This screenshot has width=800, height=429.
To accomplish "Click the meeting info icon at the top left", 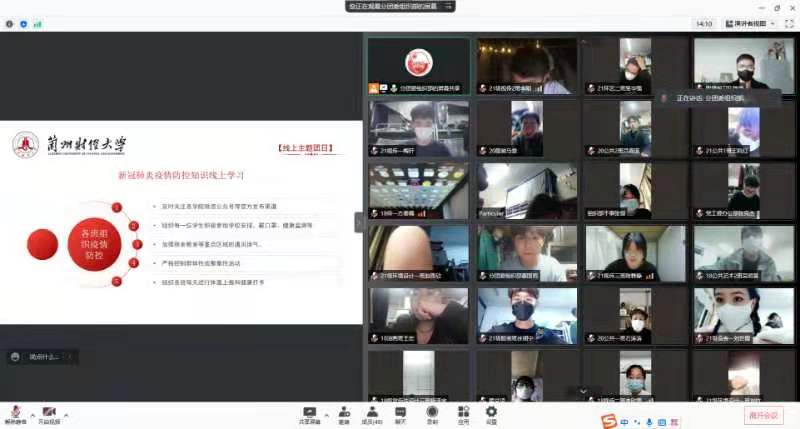I will [x=8, y=22].
